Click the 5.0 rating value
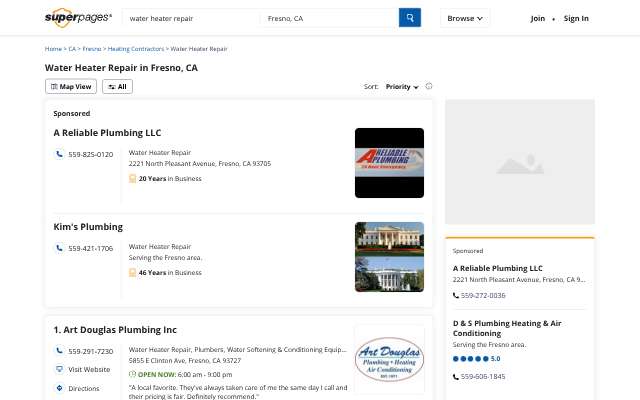The image size is (640, 400). click(495, 359)
